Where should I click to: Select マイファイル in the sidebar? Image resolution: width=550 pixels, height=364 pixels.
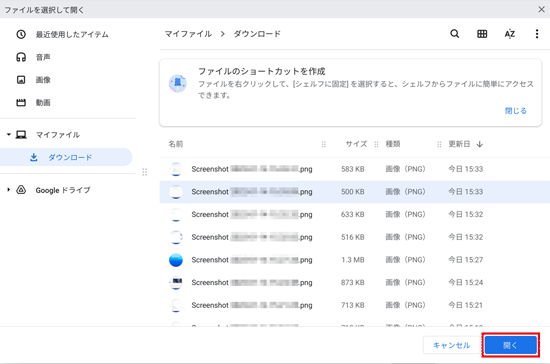[x=58, y=135]
